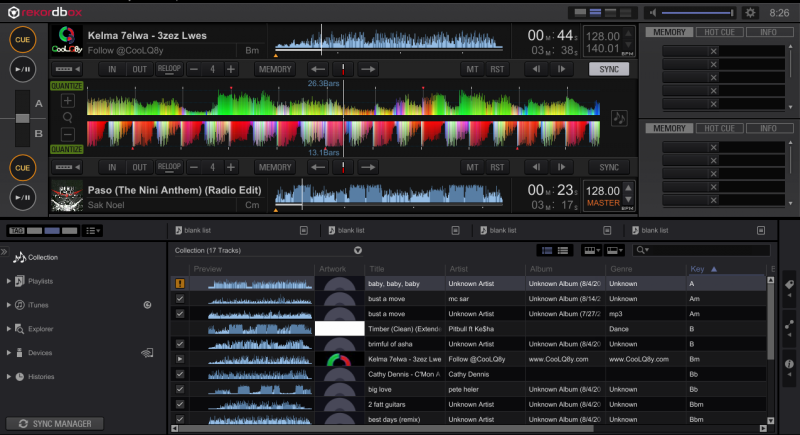Set loop OUT point on deck A

coord(139,69)
